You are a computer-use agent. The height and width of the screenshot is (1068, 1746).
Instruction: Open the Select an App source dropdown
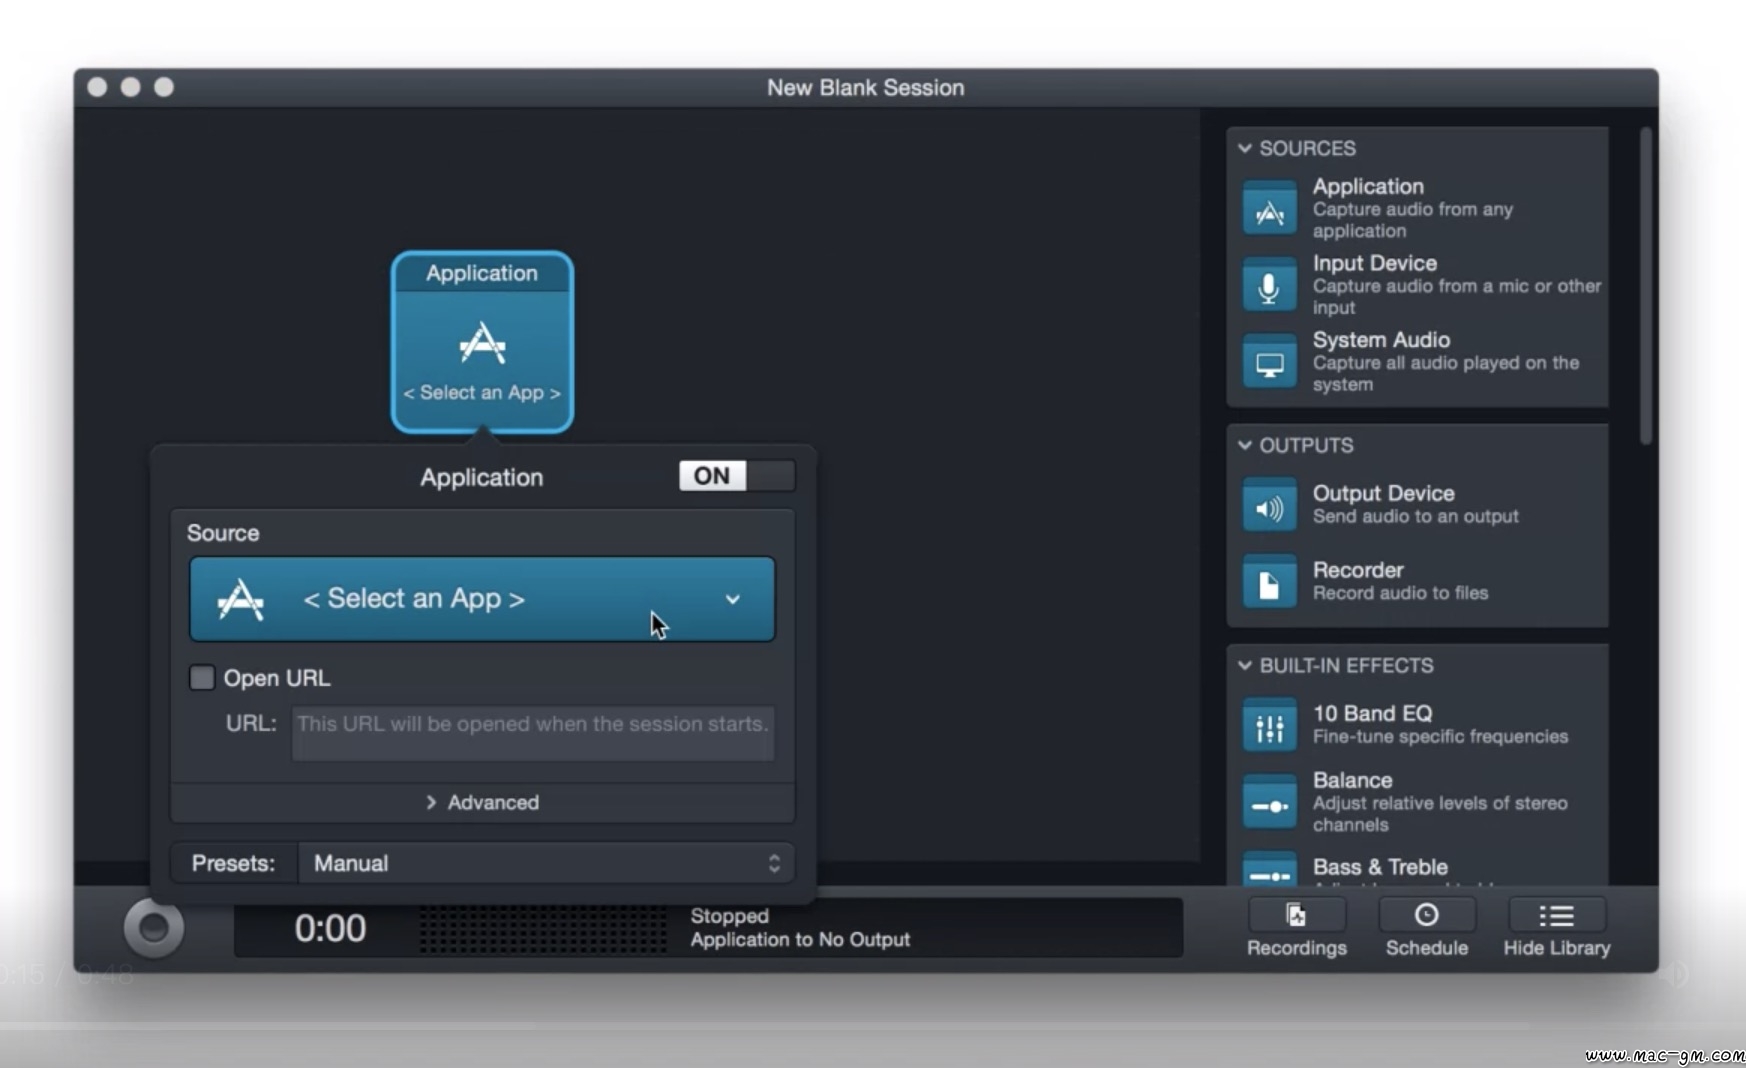pyautogui.click(x=482, y=599)
